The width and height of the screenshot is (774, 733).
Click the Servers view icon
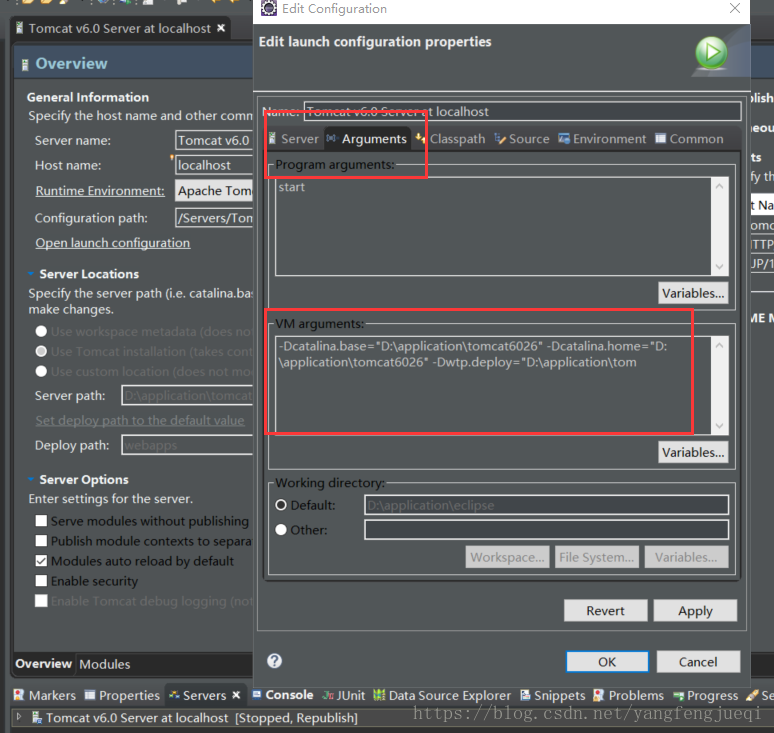click(x=174, y=695)
